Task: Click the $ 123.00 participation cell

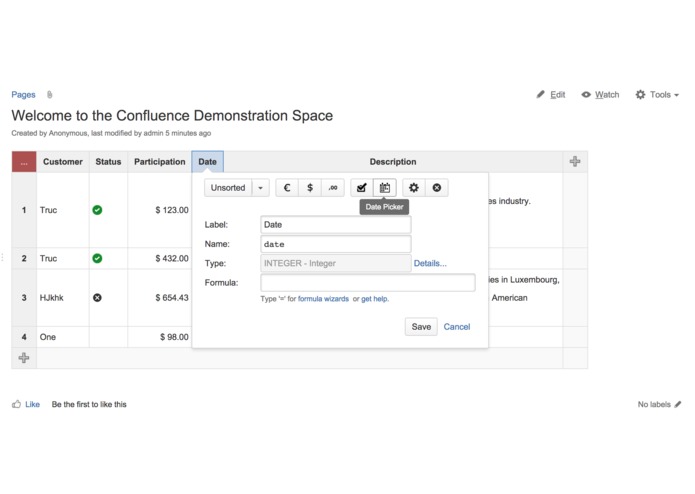Action: pyautogui.click(x=160, y=210)
